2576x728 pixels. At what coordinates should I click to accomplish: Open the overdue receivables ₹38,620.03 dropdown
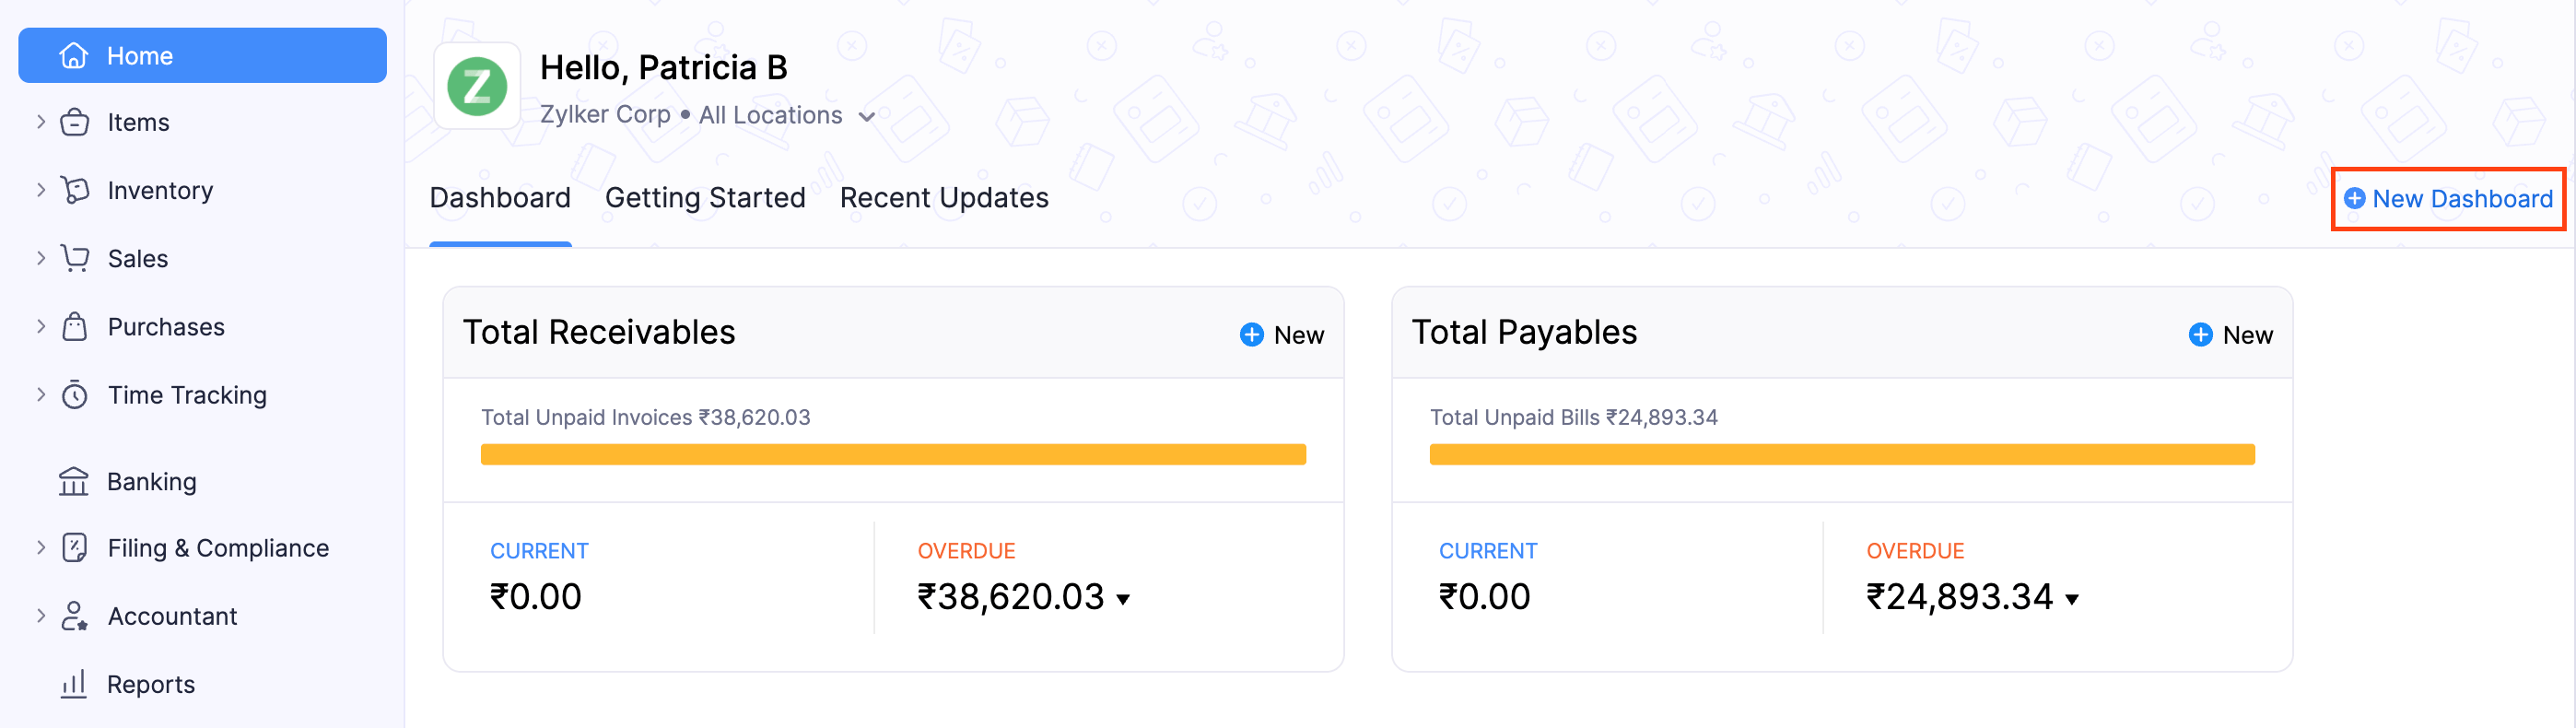pyautogui.click(x=1124, y=599)
